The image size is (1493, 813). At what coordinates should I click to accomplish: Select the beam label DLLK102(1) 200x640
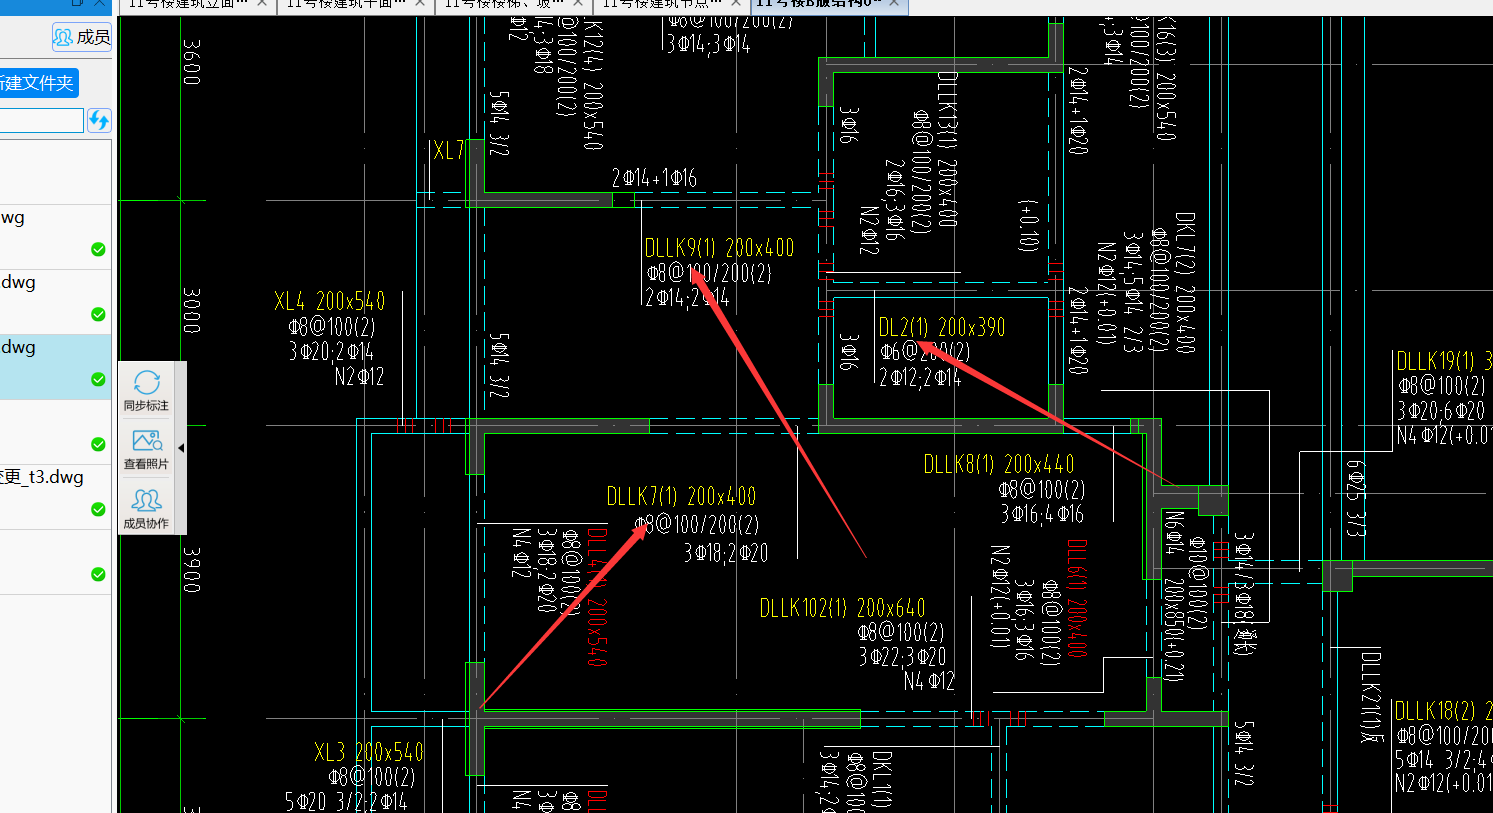pos(842,608)
